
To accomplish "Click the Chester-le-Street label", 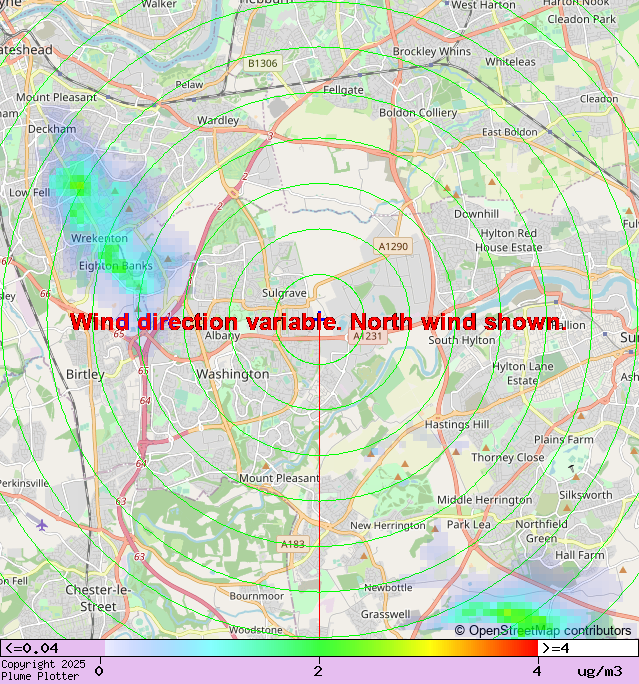I will (97, 598).
